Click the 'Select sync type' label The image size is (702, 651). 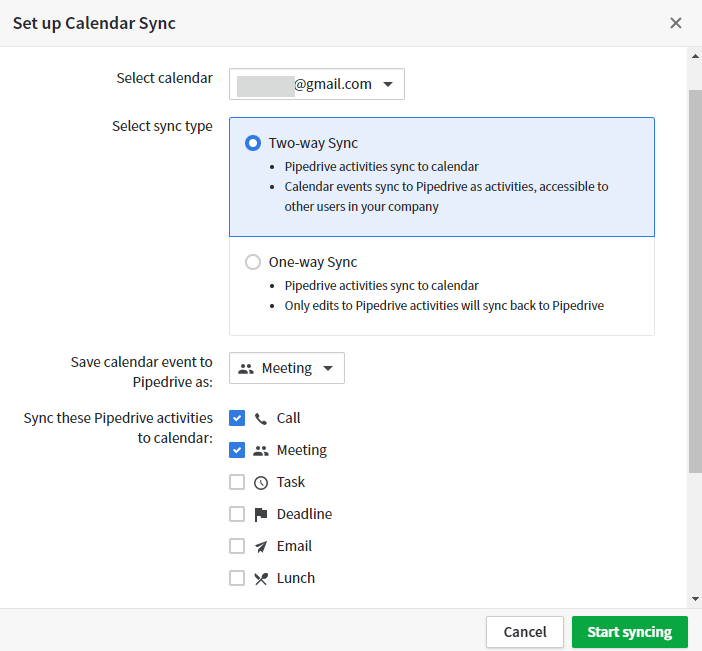click(162, 126)
